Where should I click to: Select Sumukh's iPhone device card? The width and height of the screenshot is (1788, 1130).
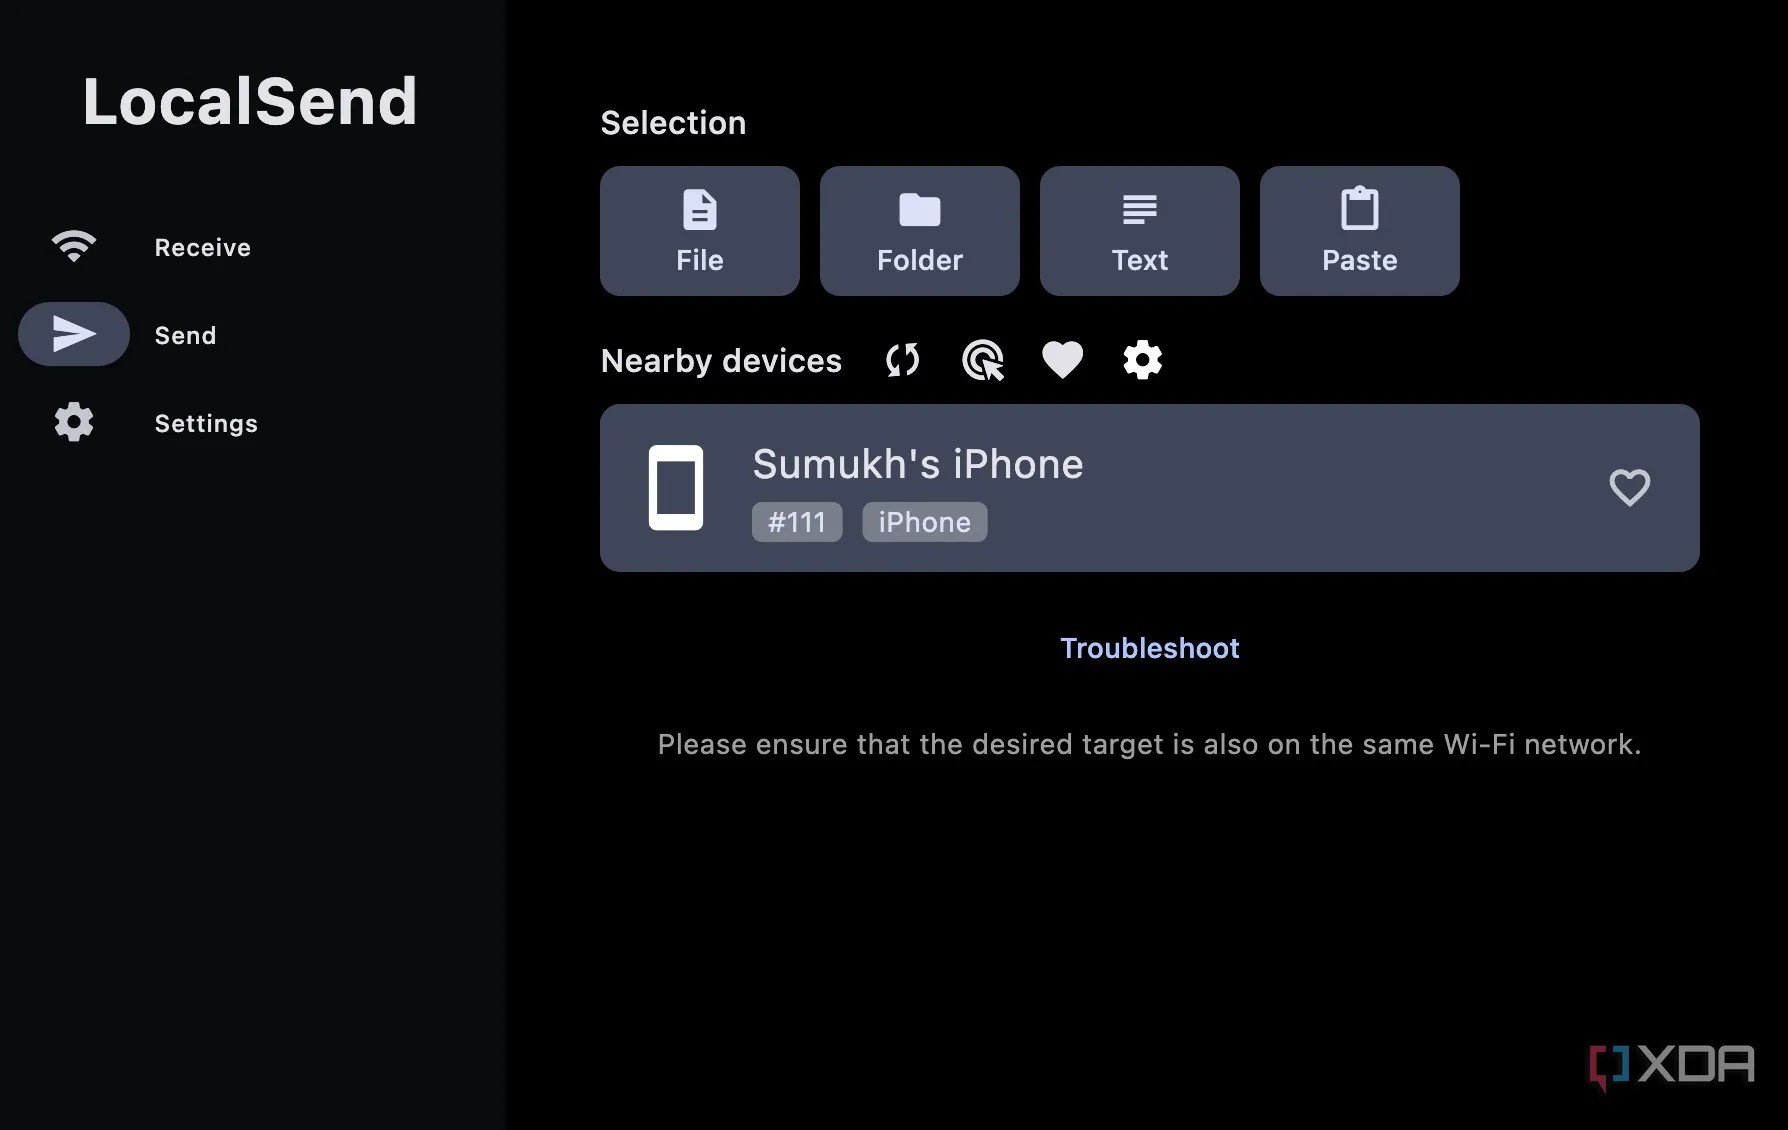point(1150,488)
